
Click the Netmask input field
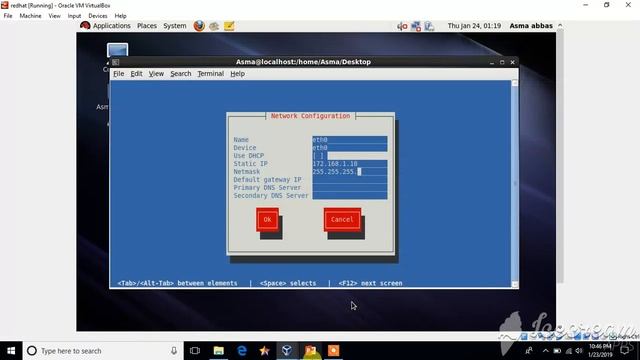[350, 172]
